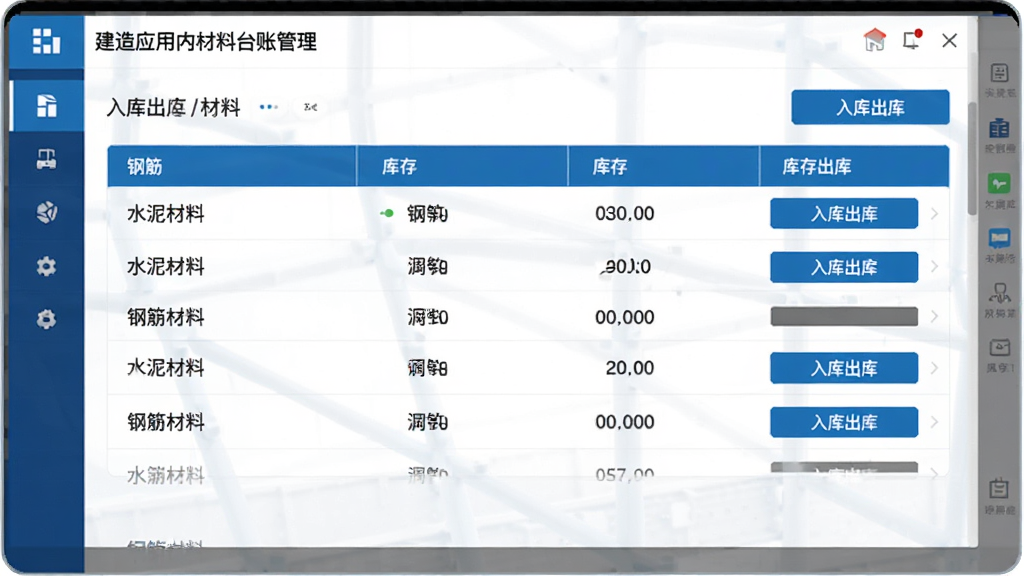Click the grey blank button in the 钢筋材料 row
Screen dimensions: 1024x576
(844, 317)
